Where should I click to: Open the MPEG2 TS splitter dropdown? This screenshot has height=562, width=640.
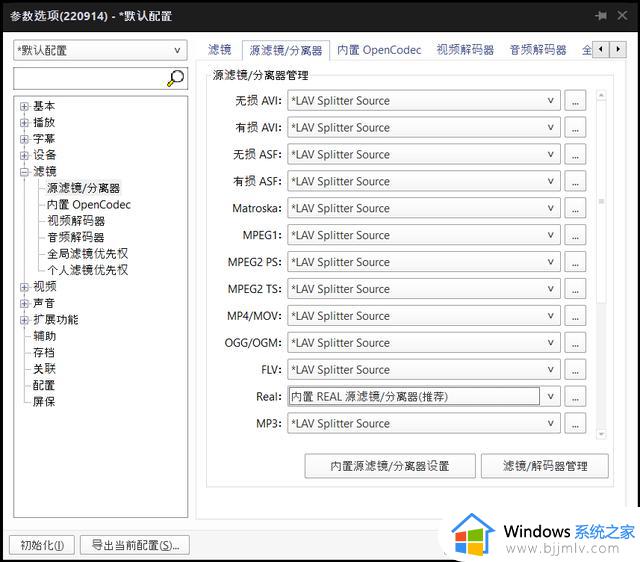[424, 289]
